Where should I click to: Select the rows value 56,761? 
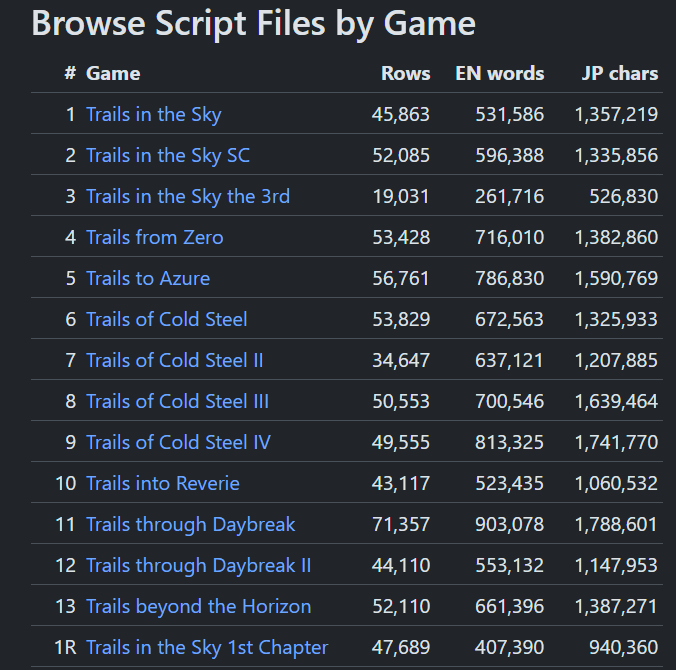(401, 279)
